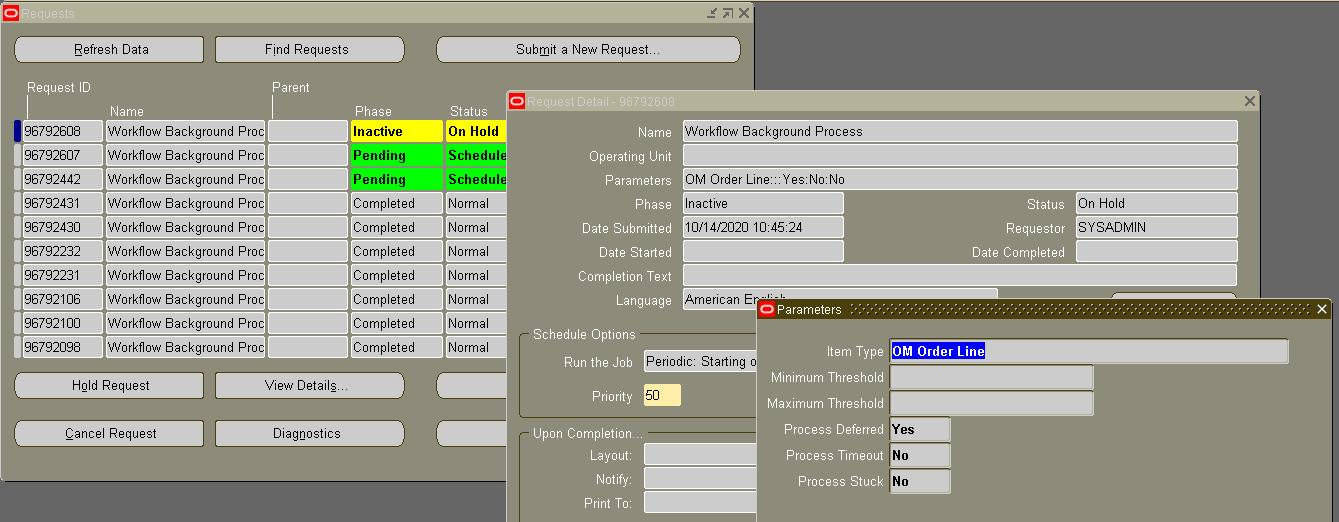This screenshot has width=1339, height=522.
Task: Click the Phase field showing Inactive
Action: [763, 203]
